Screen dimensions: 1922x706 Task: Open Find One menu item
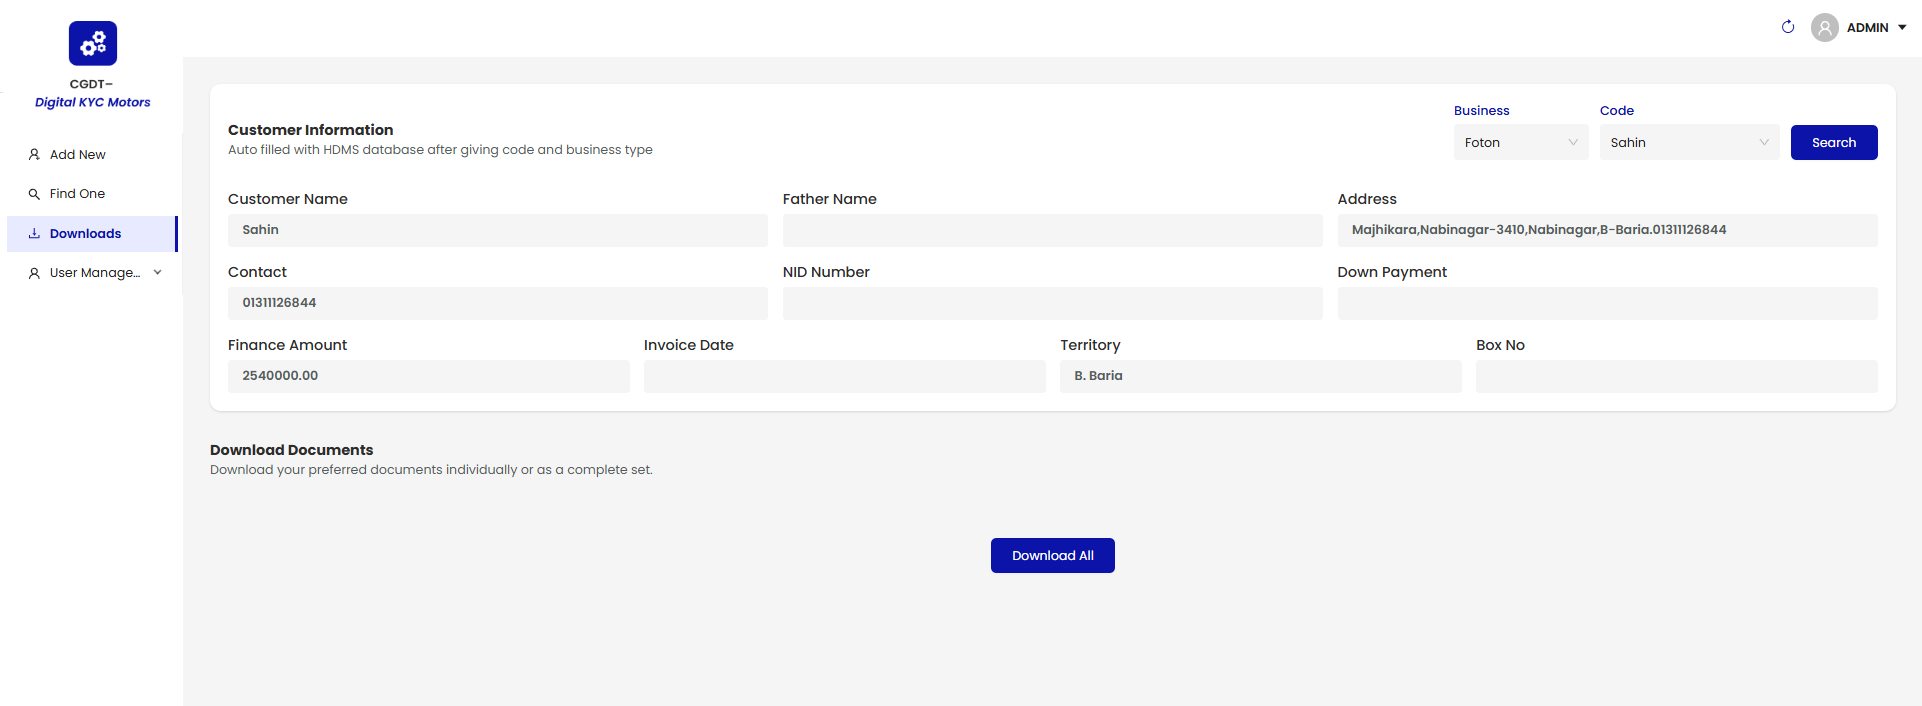pyautogui.click(x=77, y=194)
